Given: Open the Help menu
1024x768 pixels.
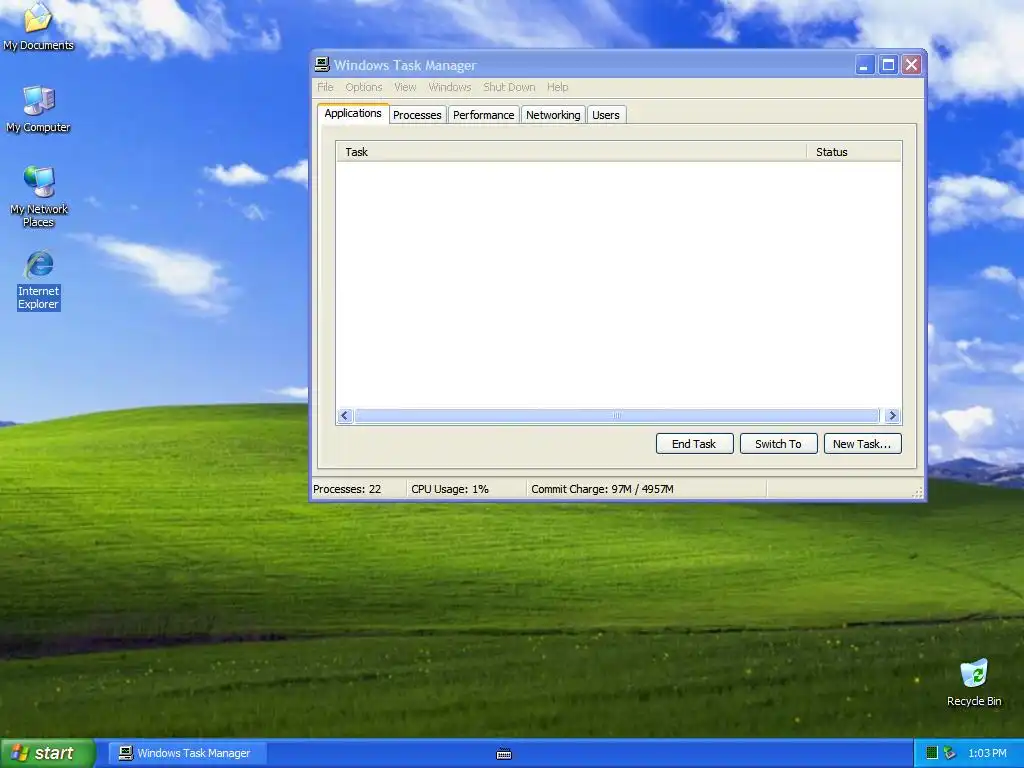Looking at the screenshot, I should click(x=557, y=87).
